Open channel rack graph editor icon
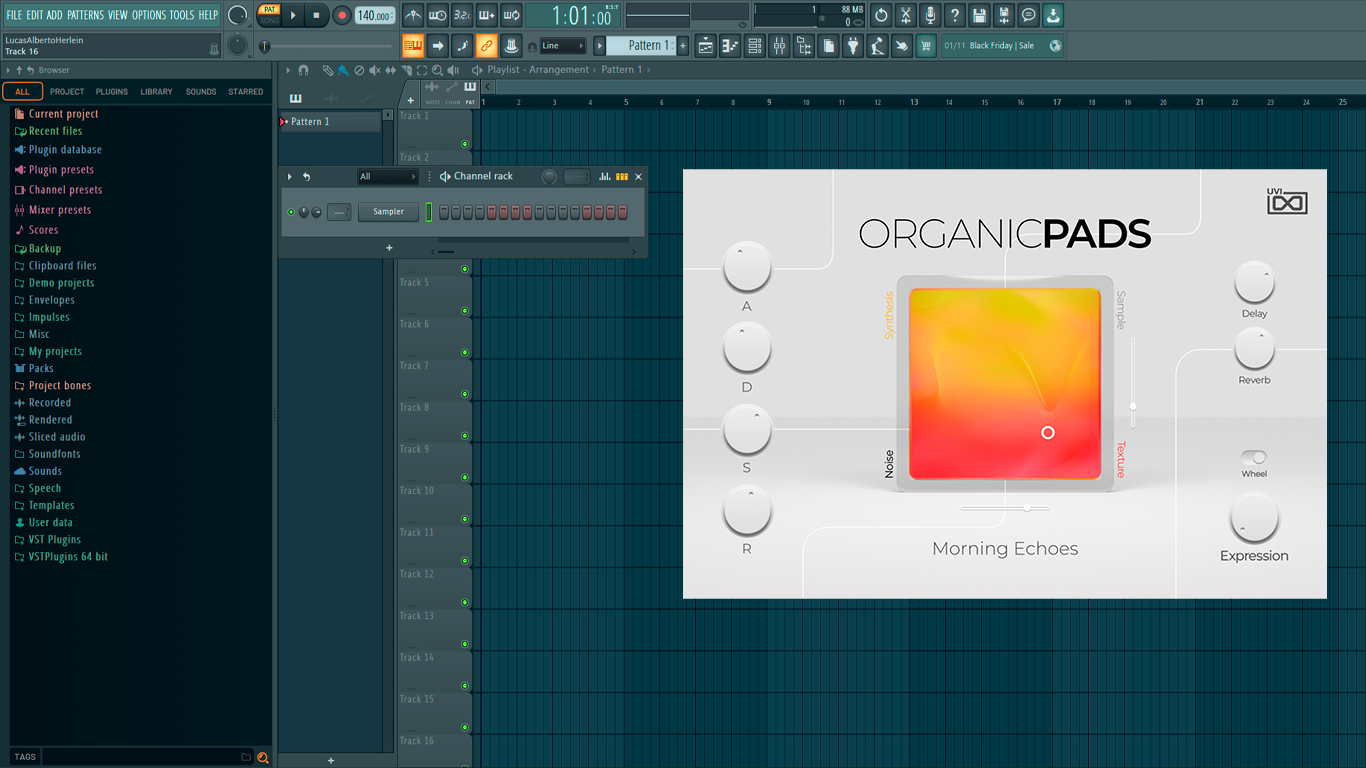1366x768 pixels. point(604,176)
